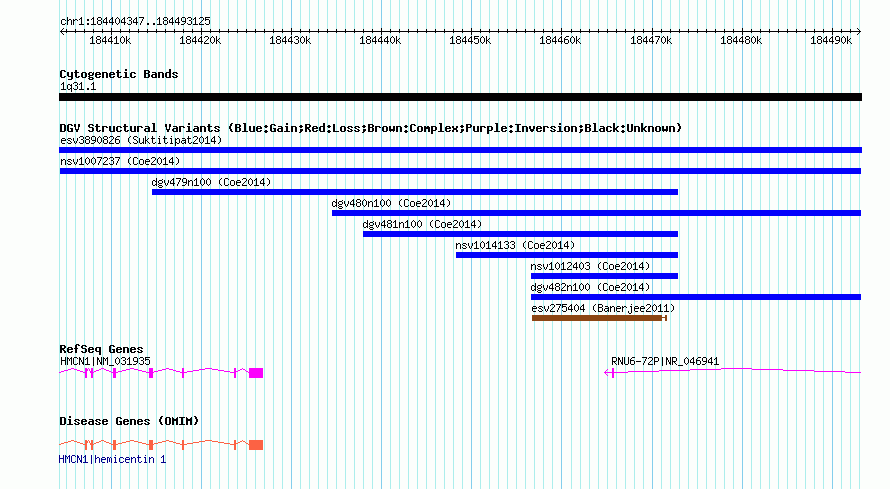Select the nsv1007237 (Coe2014) gain bar
This screenshot has width=890, height=489.
pos(460,171)
